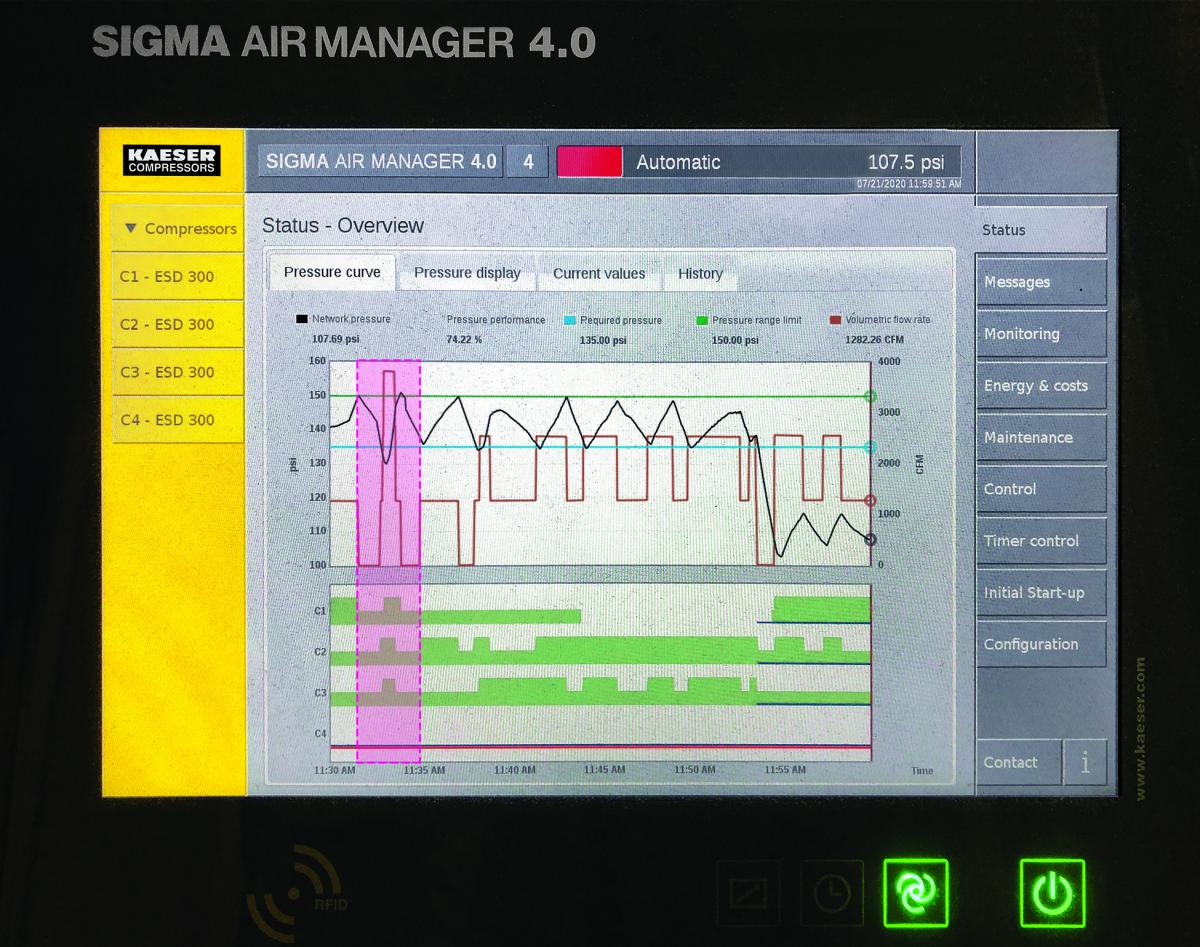
Task: Click the SIGMA AIR MANAGER 4.0 header button
Action: pos(380,162)
